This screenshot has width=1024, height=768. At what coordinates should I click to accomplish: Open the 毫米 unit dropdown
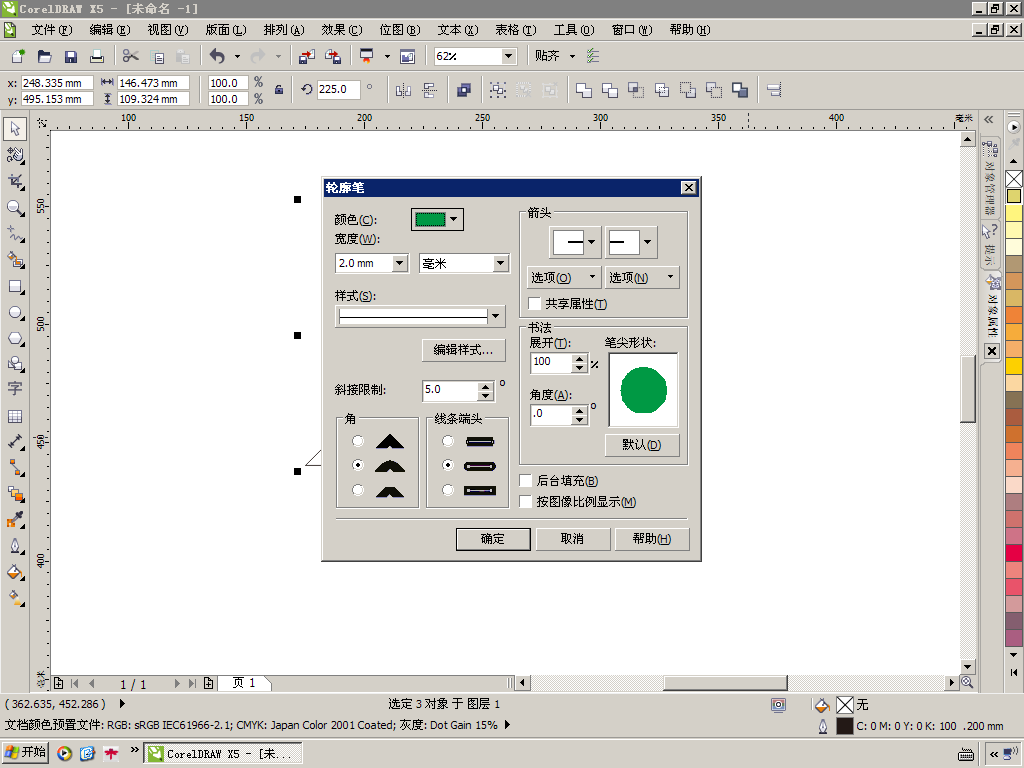tap(500, 263)
